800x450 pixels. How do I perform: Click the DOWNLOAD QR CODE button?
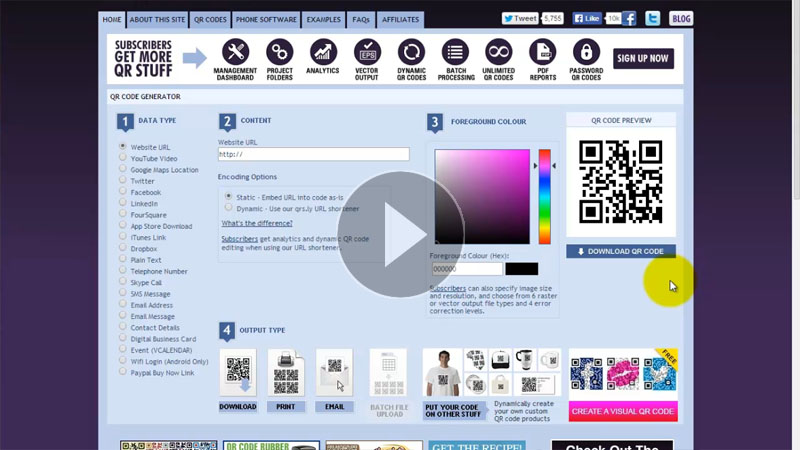tap(621, 251)
